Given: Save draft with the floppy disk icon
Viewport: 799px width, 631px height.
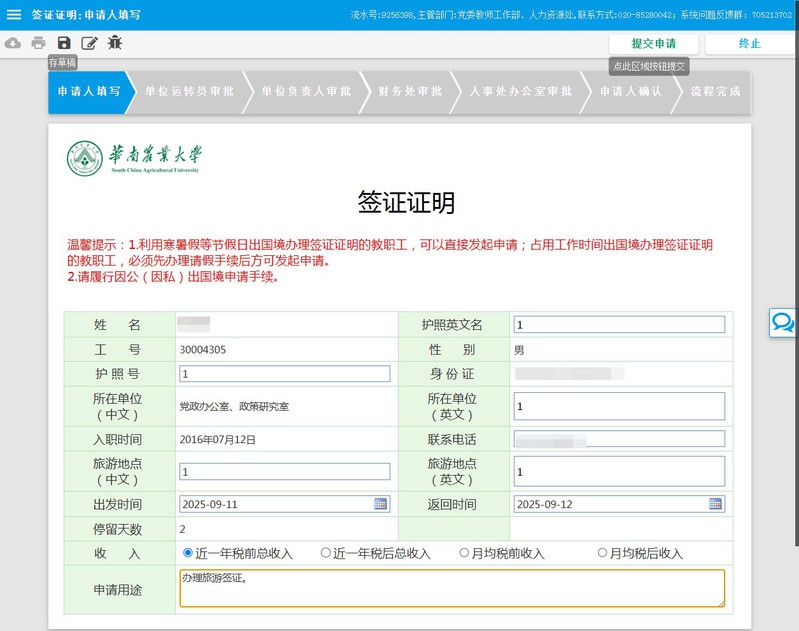Looking at the screenshot, I should [64, 43].
